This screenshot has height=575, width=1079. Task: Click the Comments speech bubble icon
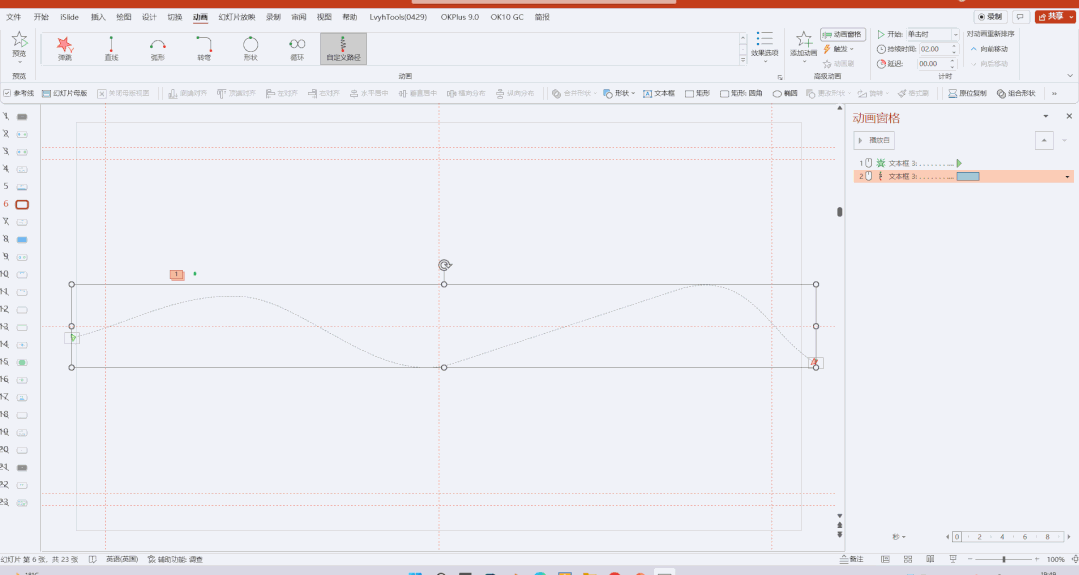coord(1021,17)
